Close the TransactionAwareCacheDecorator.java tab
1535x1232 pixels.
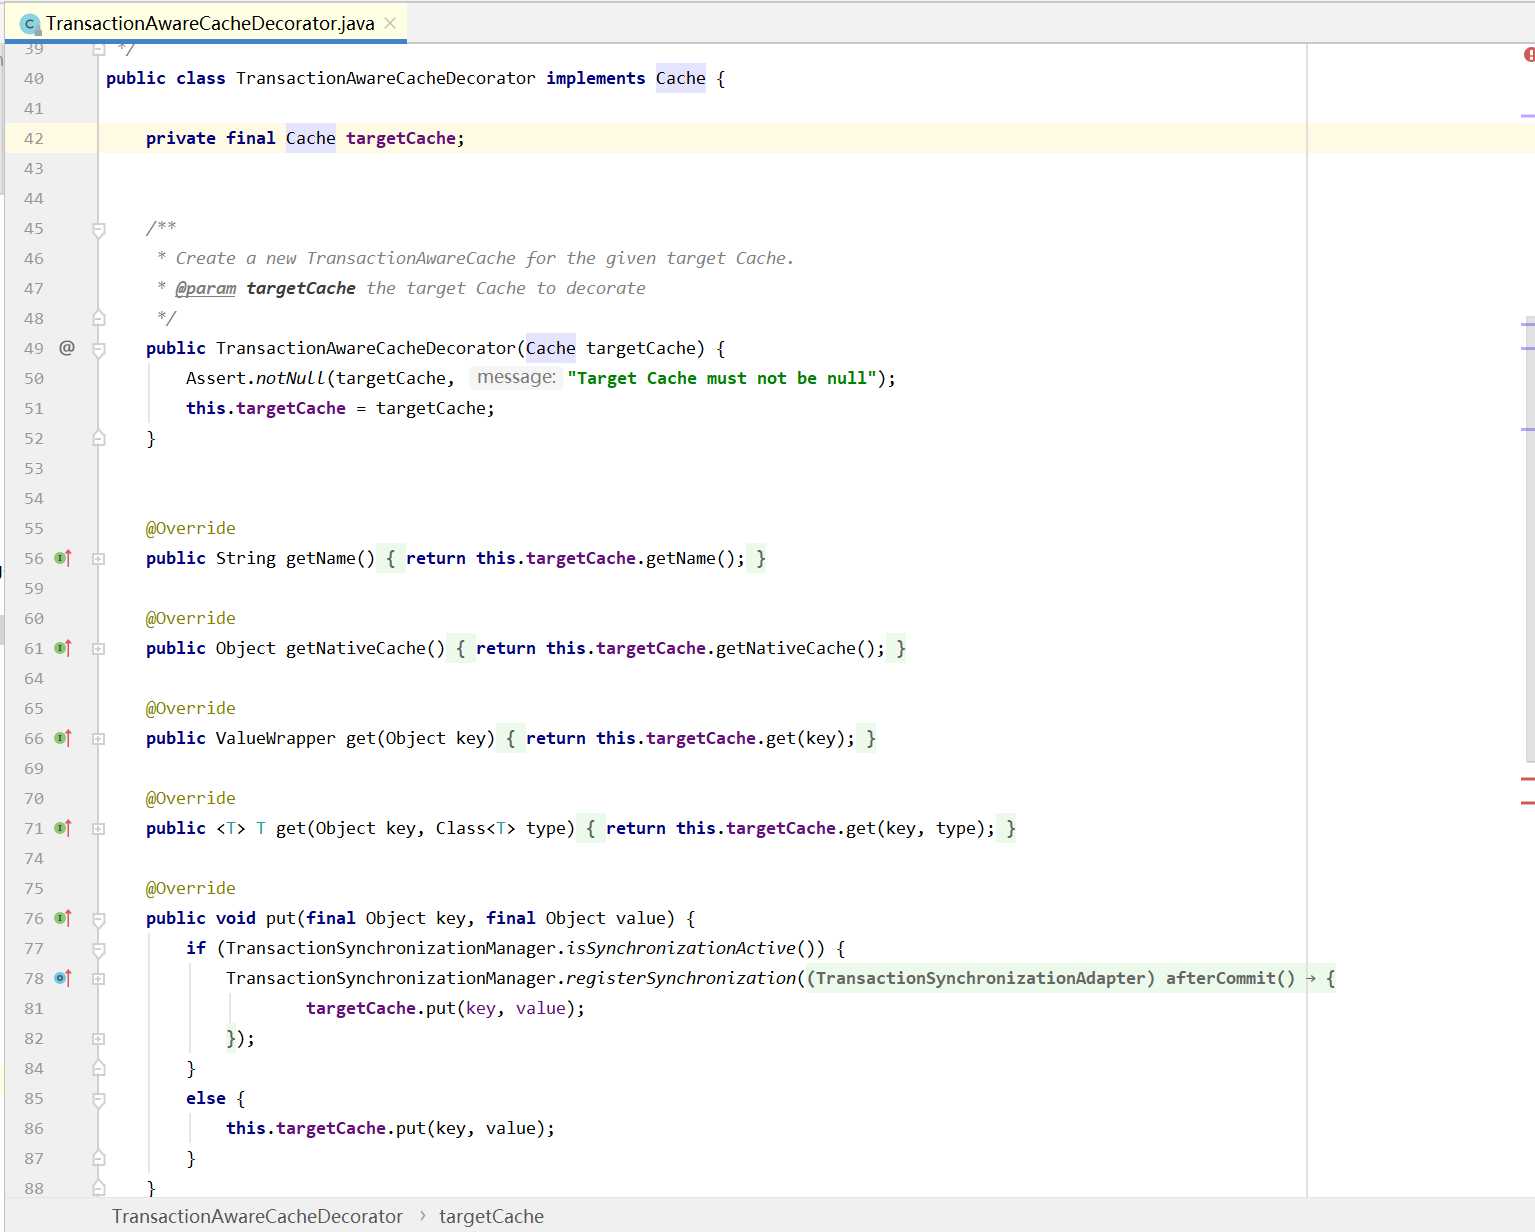tap(390, 23)
